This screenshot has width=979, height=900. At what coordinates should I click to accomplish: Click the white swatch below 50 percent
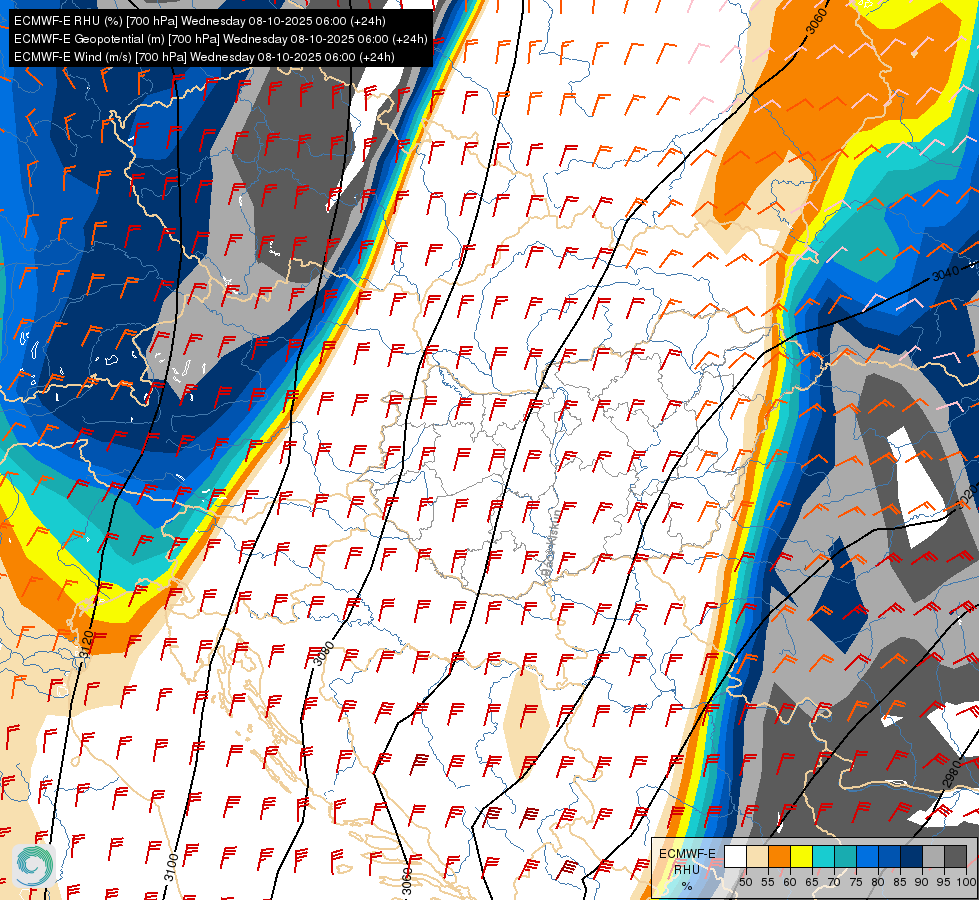coord(735,856)
